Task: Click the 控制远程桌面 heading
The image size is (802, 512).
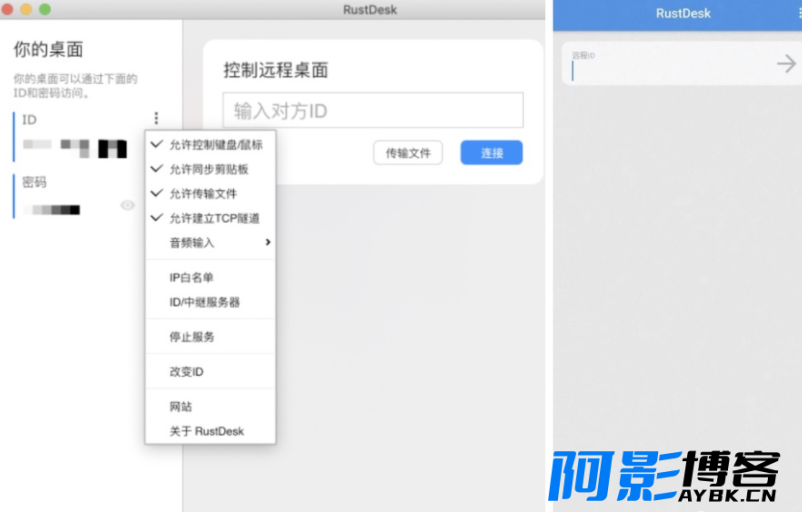Action: pos(276,70)
